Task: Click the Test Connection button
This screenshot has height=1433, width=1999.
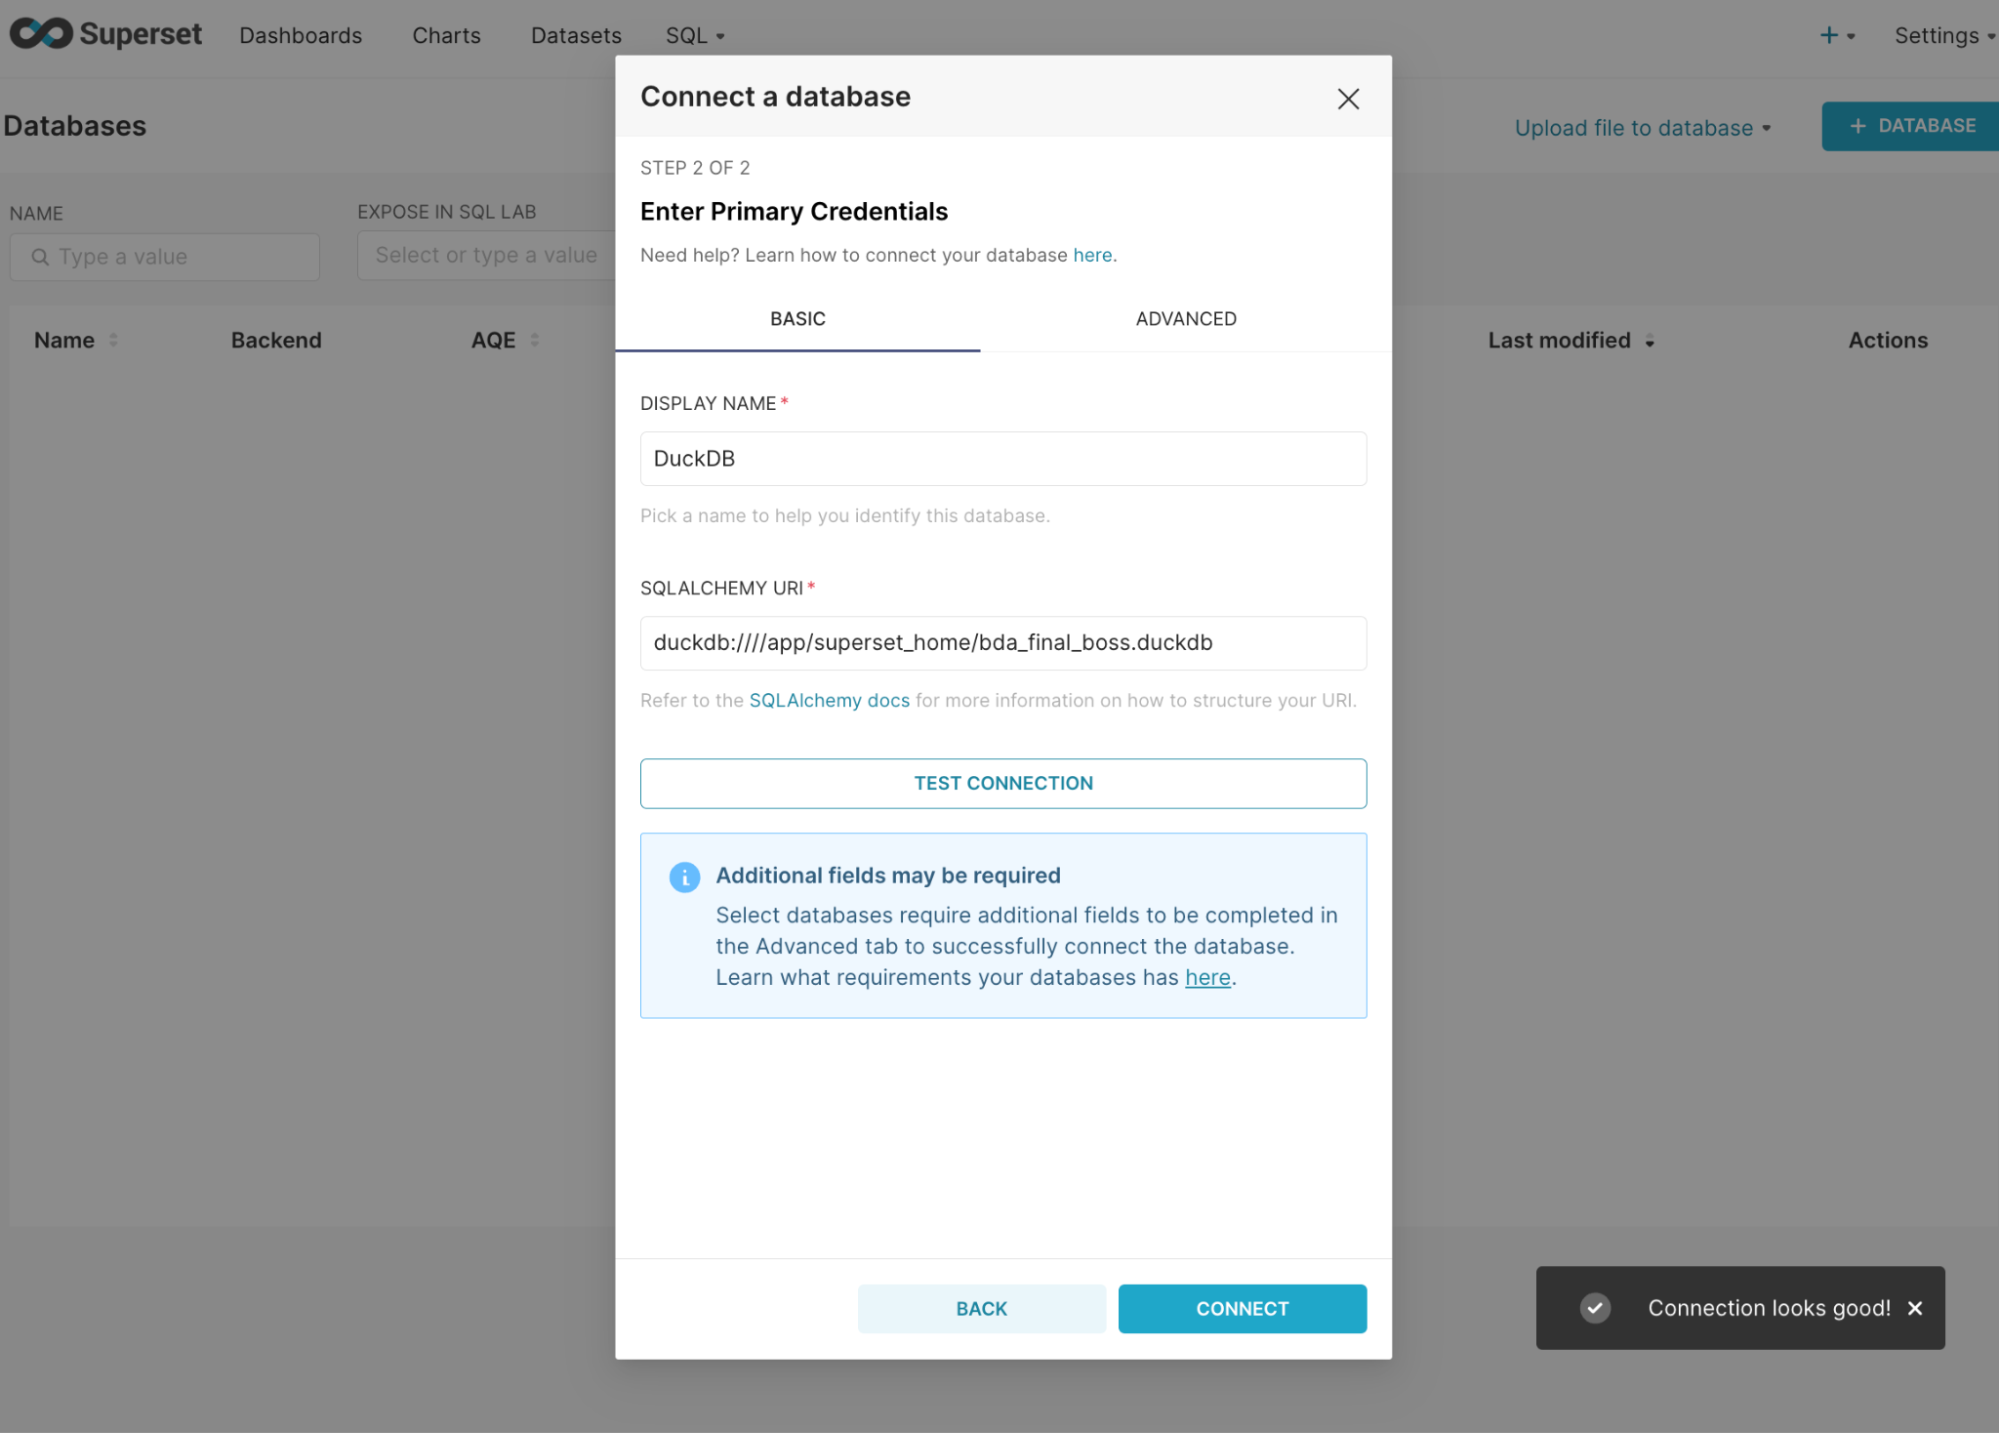Action: (x=1003, y=783)
